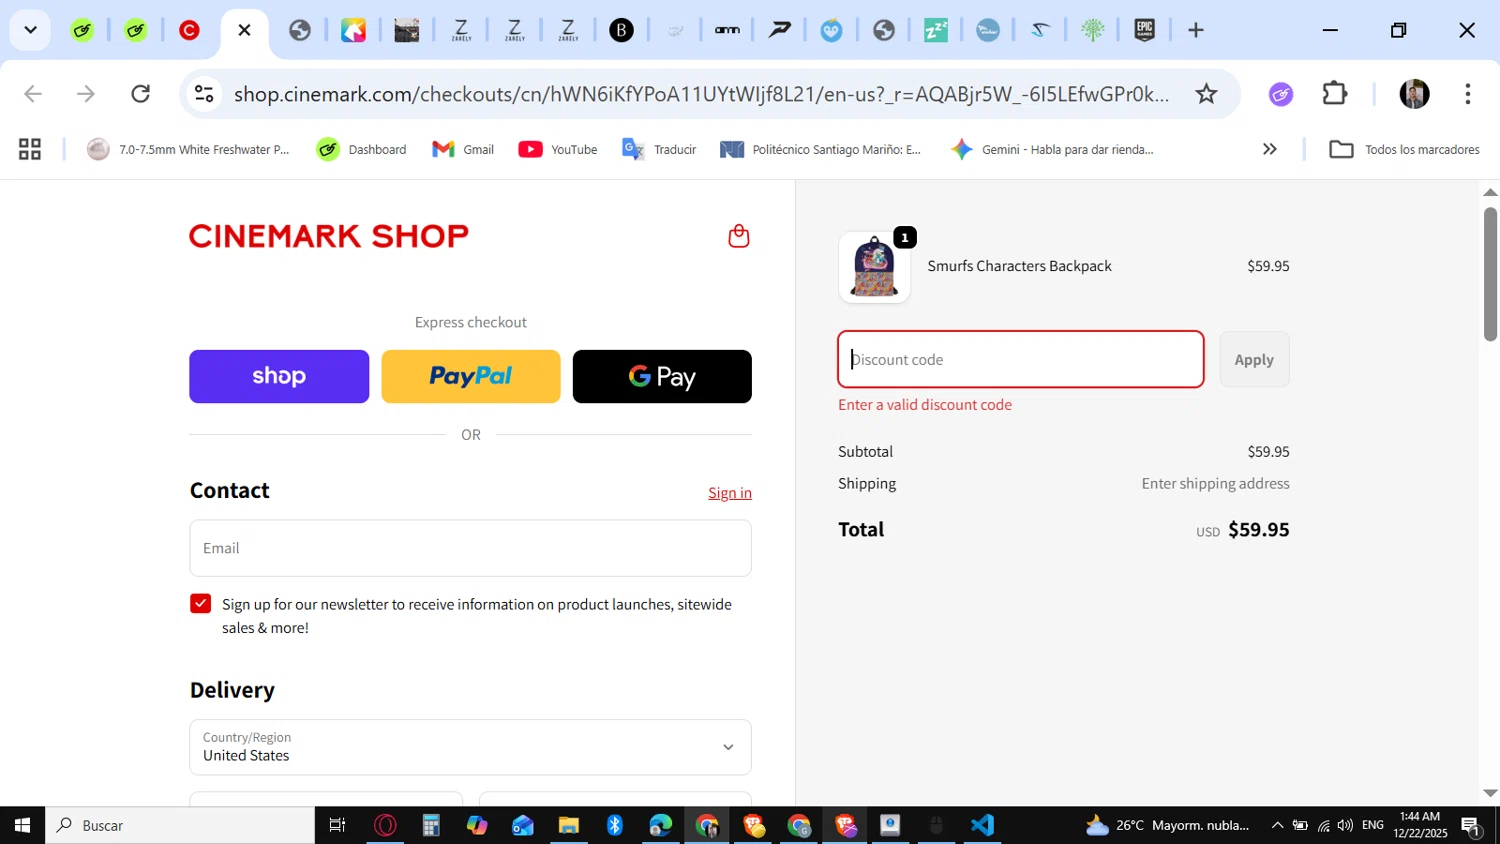The image size is (1500, 844).
Task: Switch to the green Zzz tab
Action: [935, 30]
